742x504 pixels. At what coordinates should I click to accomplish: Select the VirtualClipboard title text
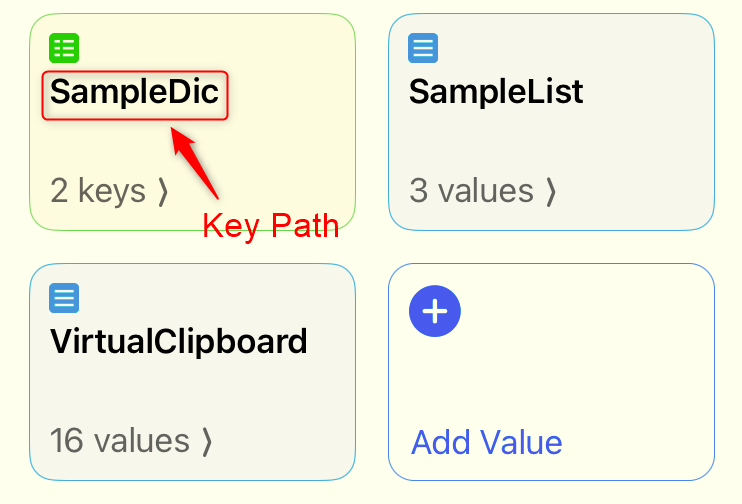point(179,342)
